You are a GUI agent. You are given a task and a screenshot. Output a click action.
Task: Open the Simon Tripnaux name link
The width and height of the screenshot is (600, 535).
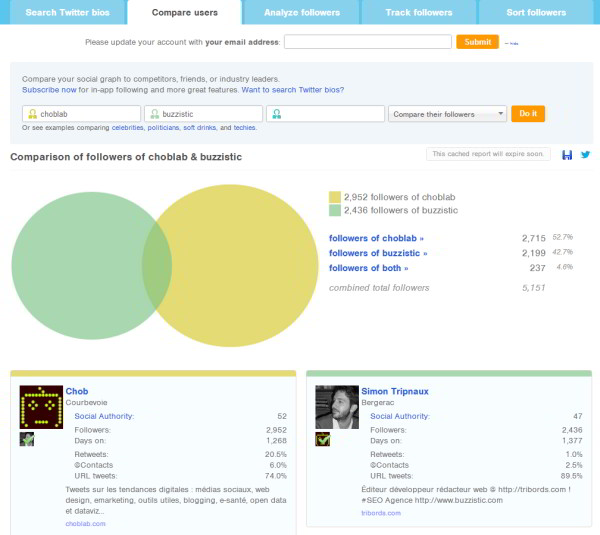395,391
